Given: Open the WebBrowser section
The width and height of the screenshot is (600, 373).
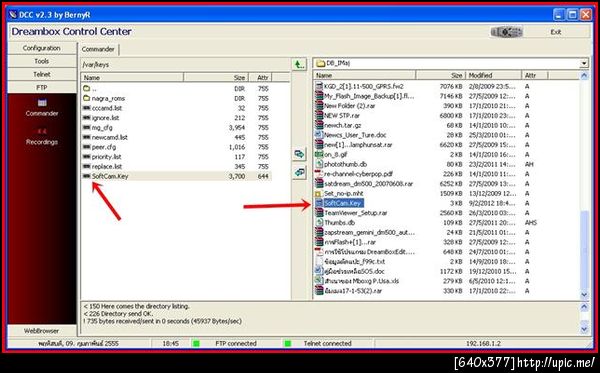Looking at the screenshot, I should tap(42, 331).
